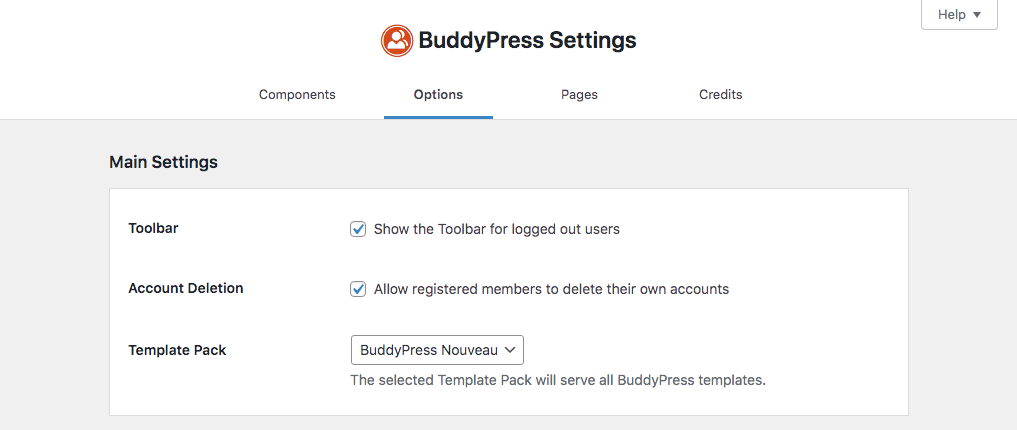
Task: Switch to the Components tab
Action: click(x=297, y=95)
